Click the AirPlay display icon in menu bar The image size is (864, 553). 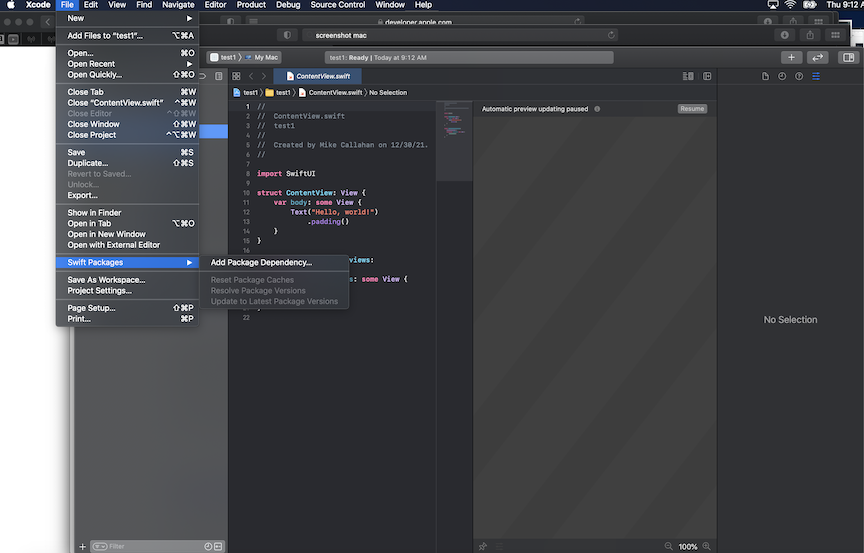(773, 5)
